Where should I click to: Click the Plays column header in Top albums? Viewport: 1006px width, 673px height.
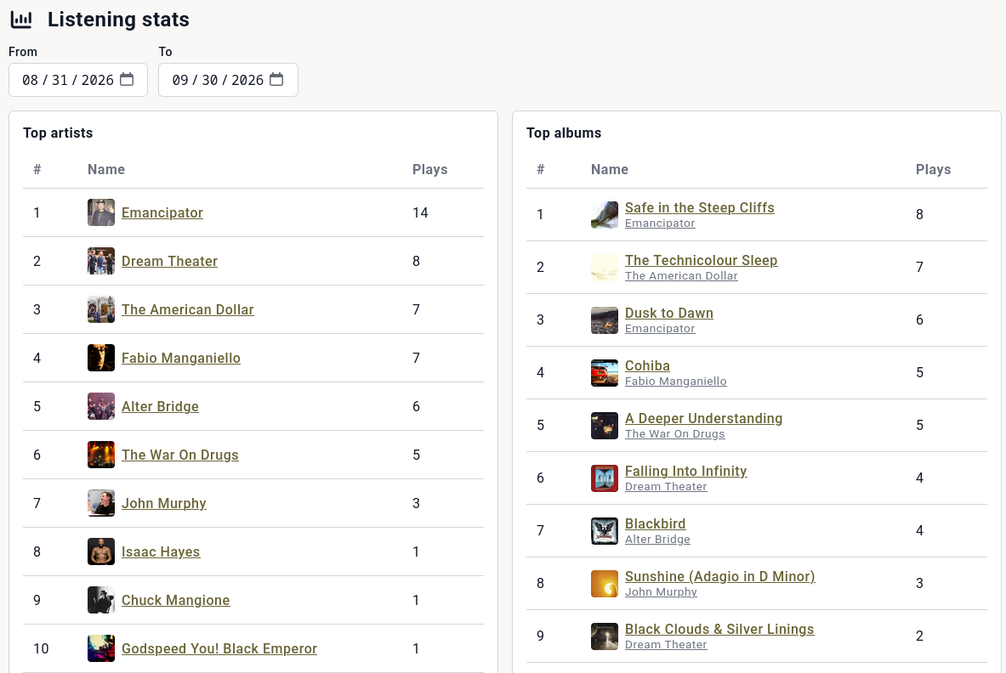tap(934, 169)
